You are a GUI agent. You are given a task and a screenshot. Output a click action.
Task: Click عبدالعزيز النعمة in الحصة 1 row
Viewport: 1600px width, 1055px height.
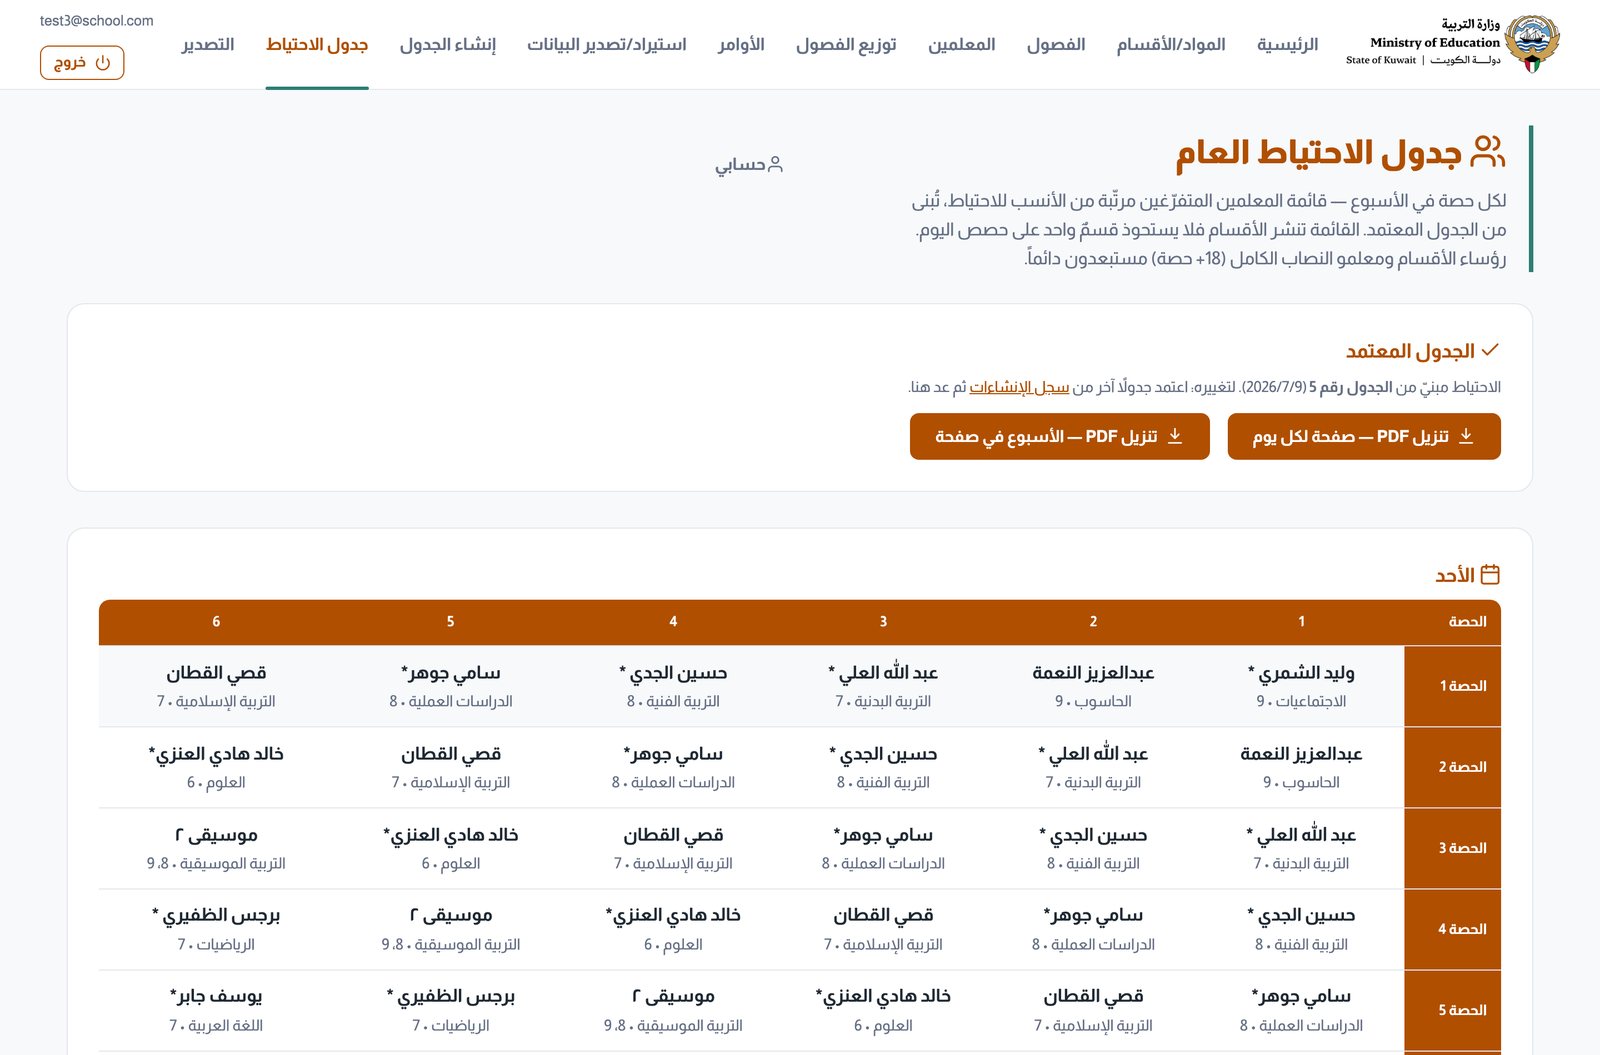[x=1093, y=673]
